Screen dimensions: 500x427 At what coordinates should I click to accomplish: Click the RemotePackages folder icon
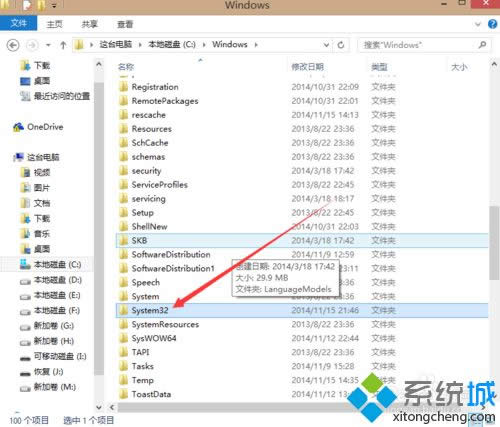pos(124,101)
